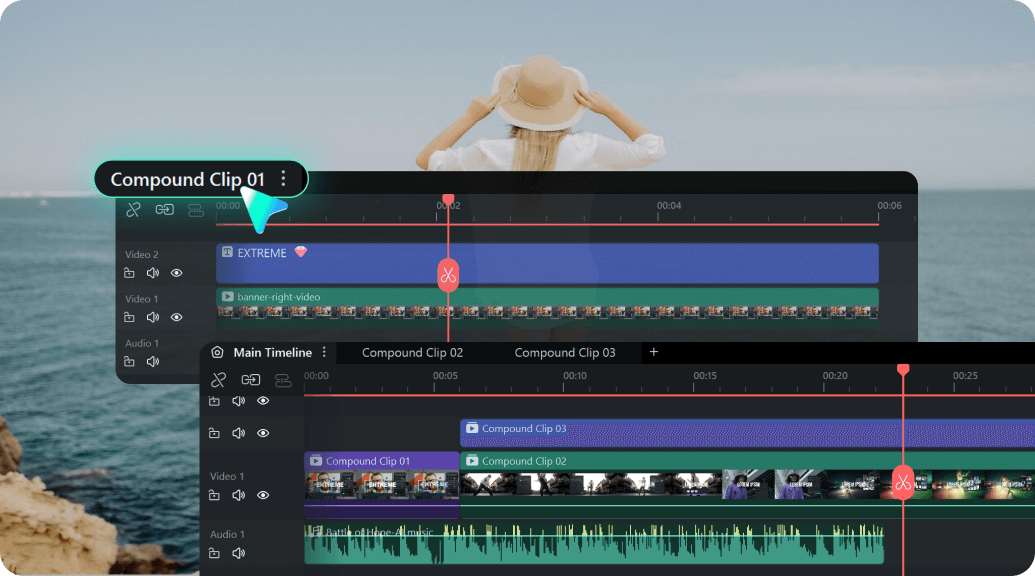Hide the Video 2 track with its eye toggle
The height and width of the screenshot is (576, 1035).
(x=176, y=273)
